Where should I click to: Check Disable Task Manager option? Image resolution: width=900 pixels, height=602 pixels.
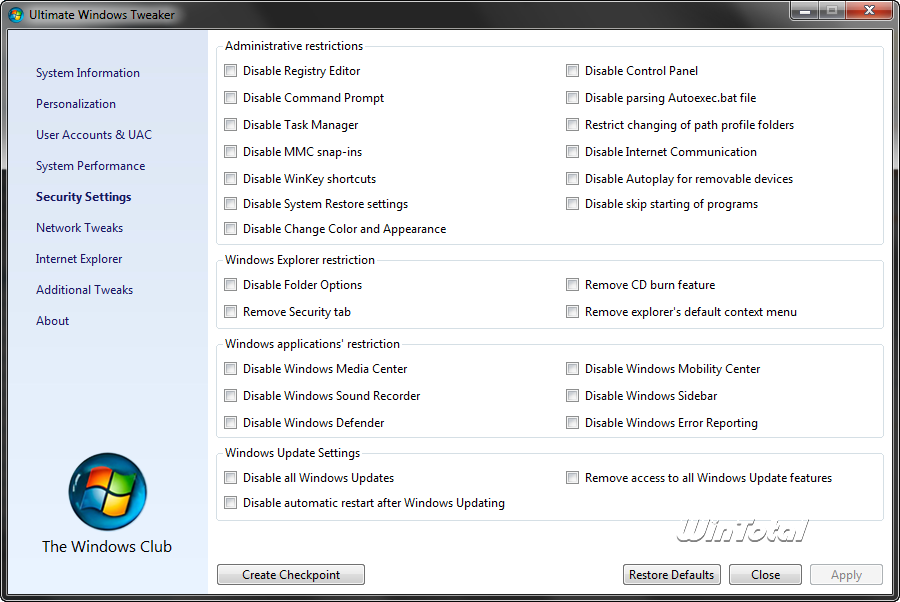231,125
